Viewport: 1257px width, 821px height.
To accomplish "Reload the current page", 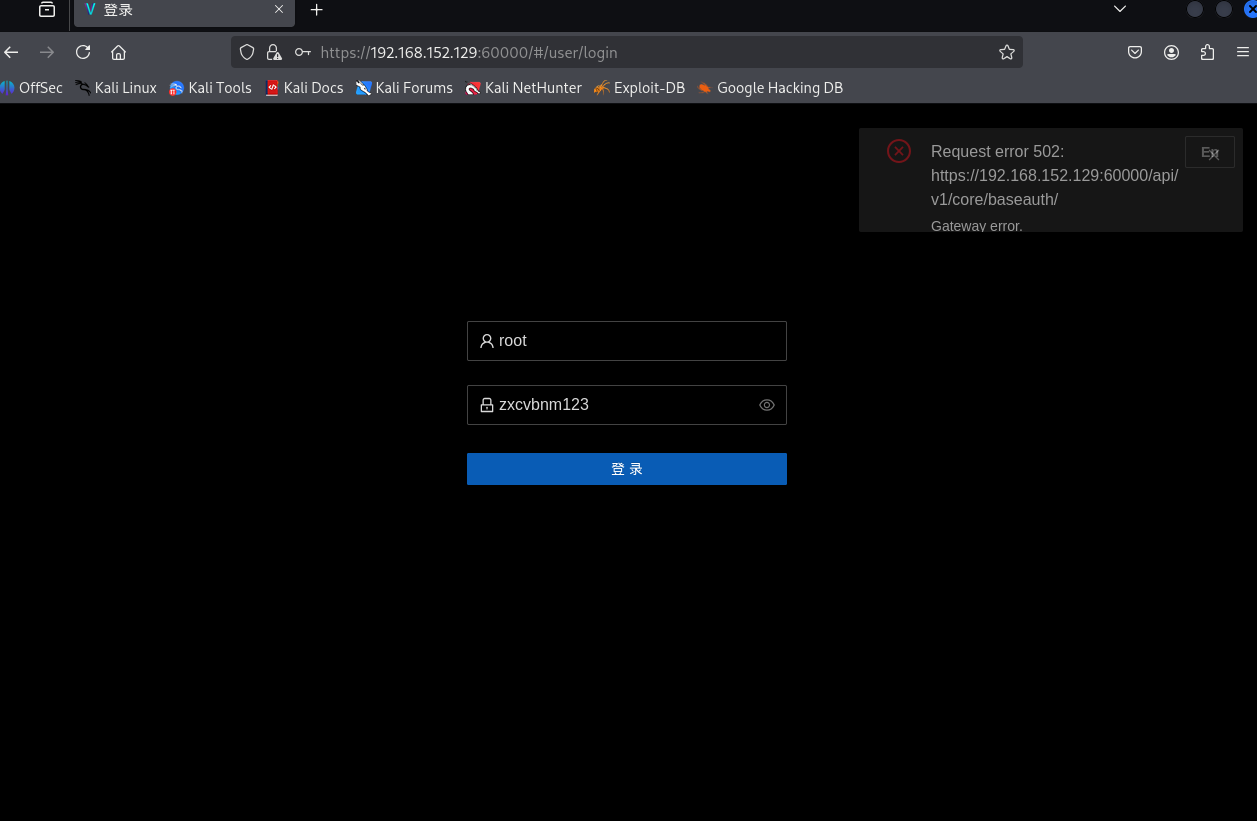I will tap(83, 52).
